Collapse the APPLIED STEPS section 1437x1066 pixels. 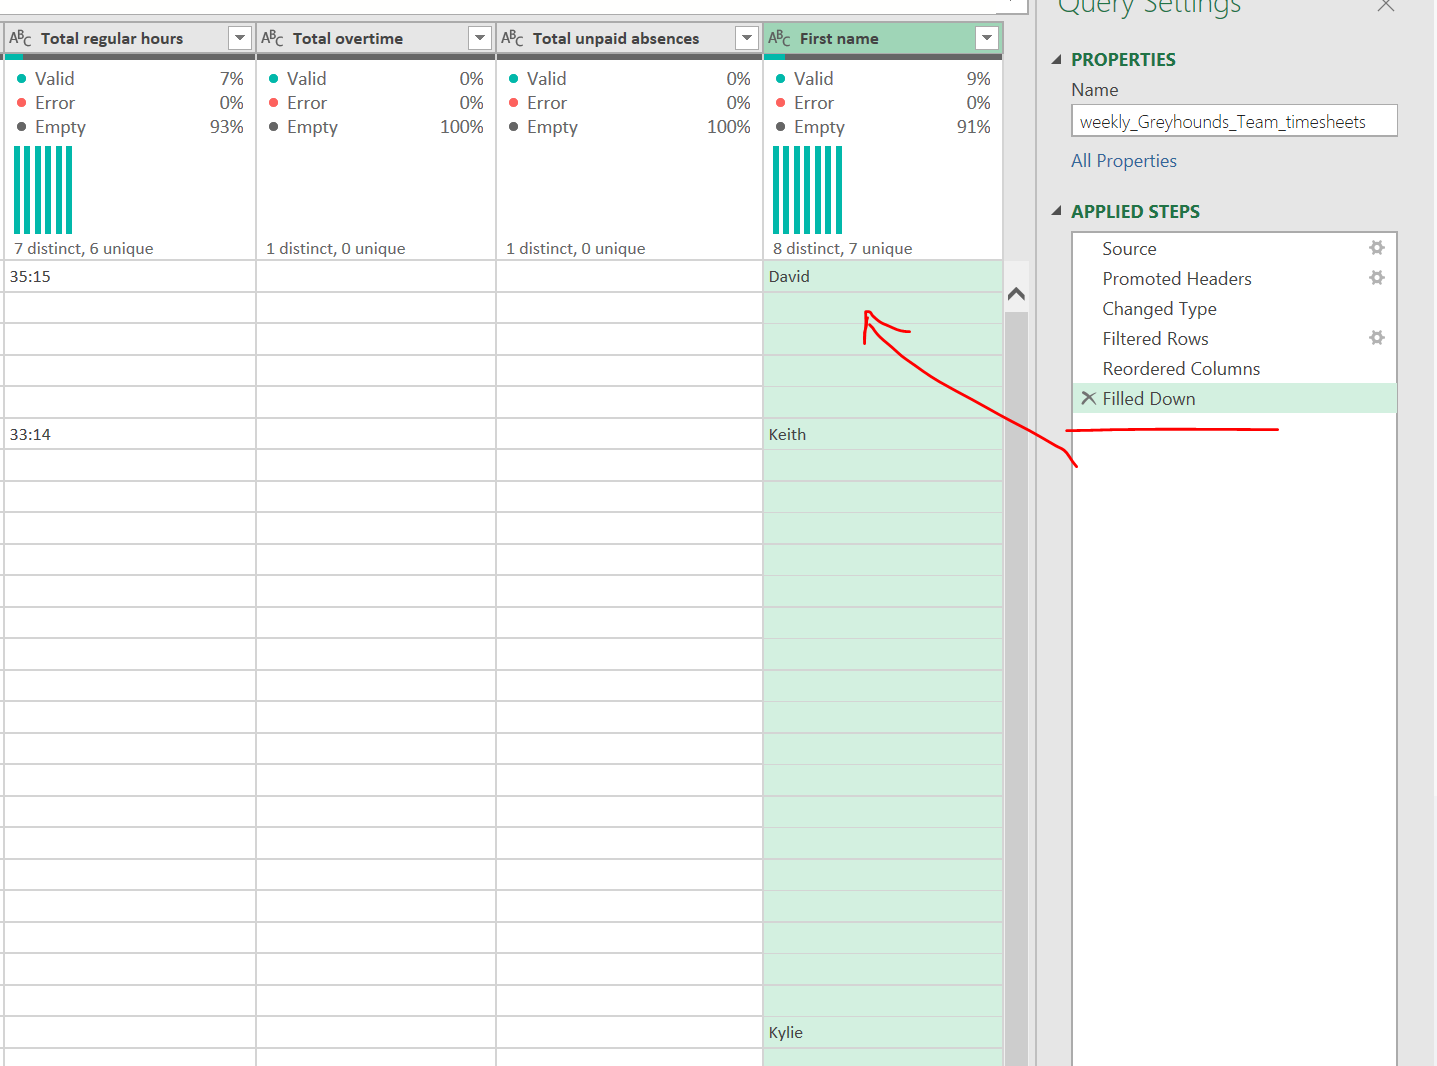tap(1056, 211)
